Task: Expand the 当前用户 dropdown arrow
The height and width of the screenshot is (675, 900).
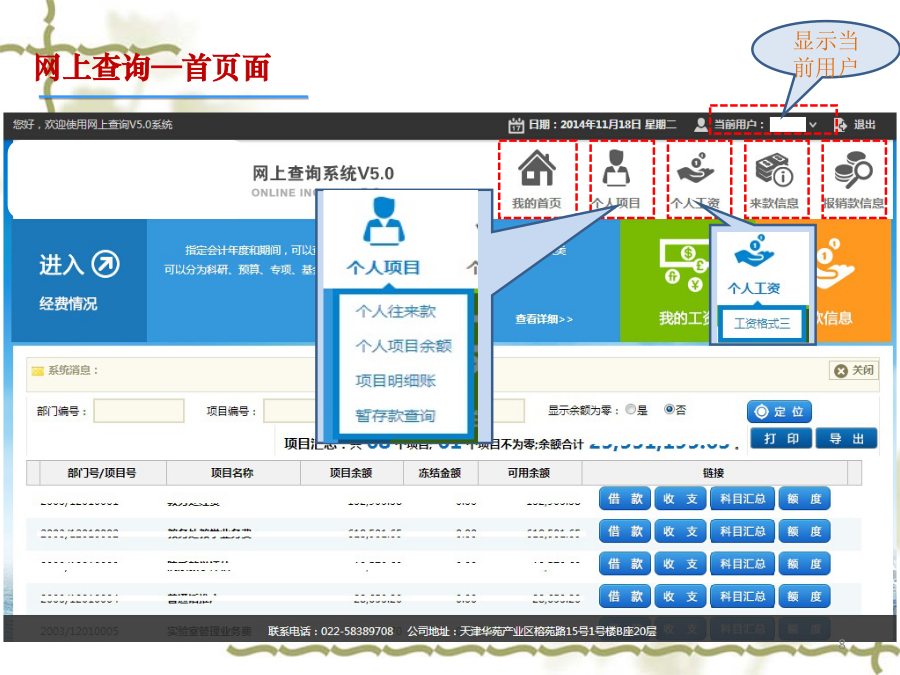Action: coord(813,125)
